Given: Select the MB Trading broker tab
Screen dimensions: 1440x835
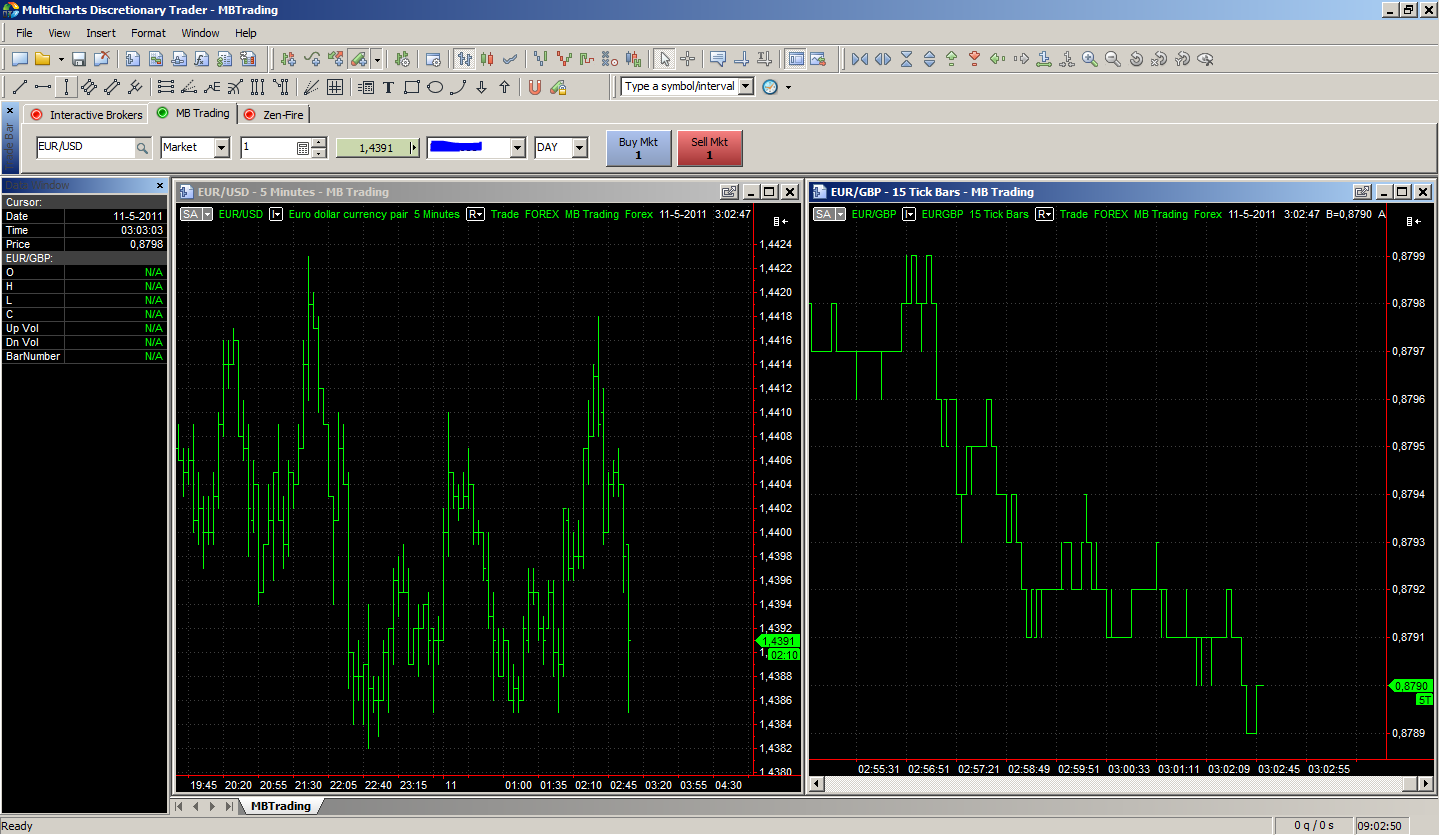Looking at the screenshot, I should pyautogui.click(x=194, y=113).
